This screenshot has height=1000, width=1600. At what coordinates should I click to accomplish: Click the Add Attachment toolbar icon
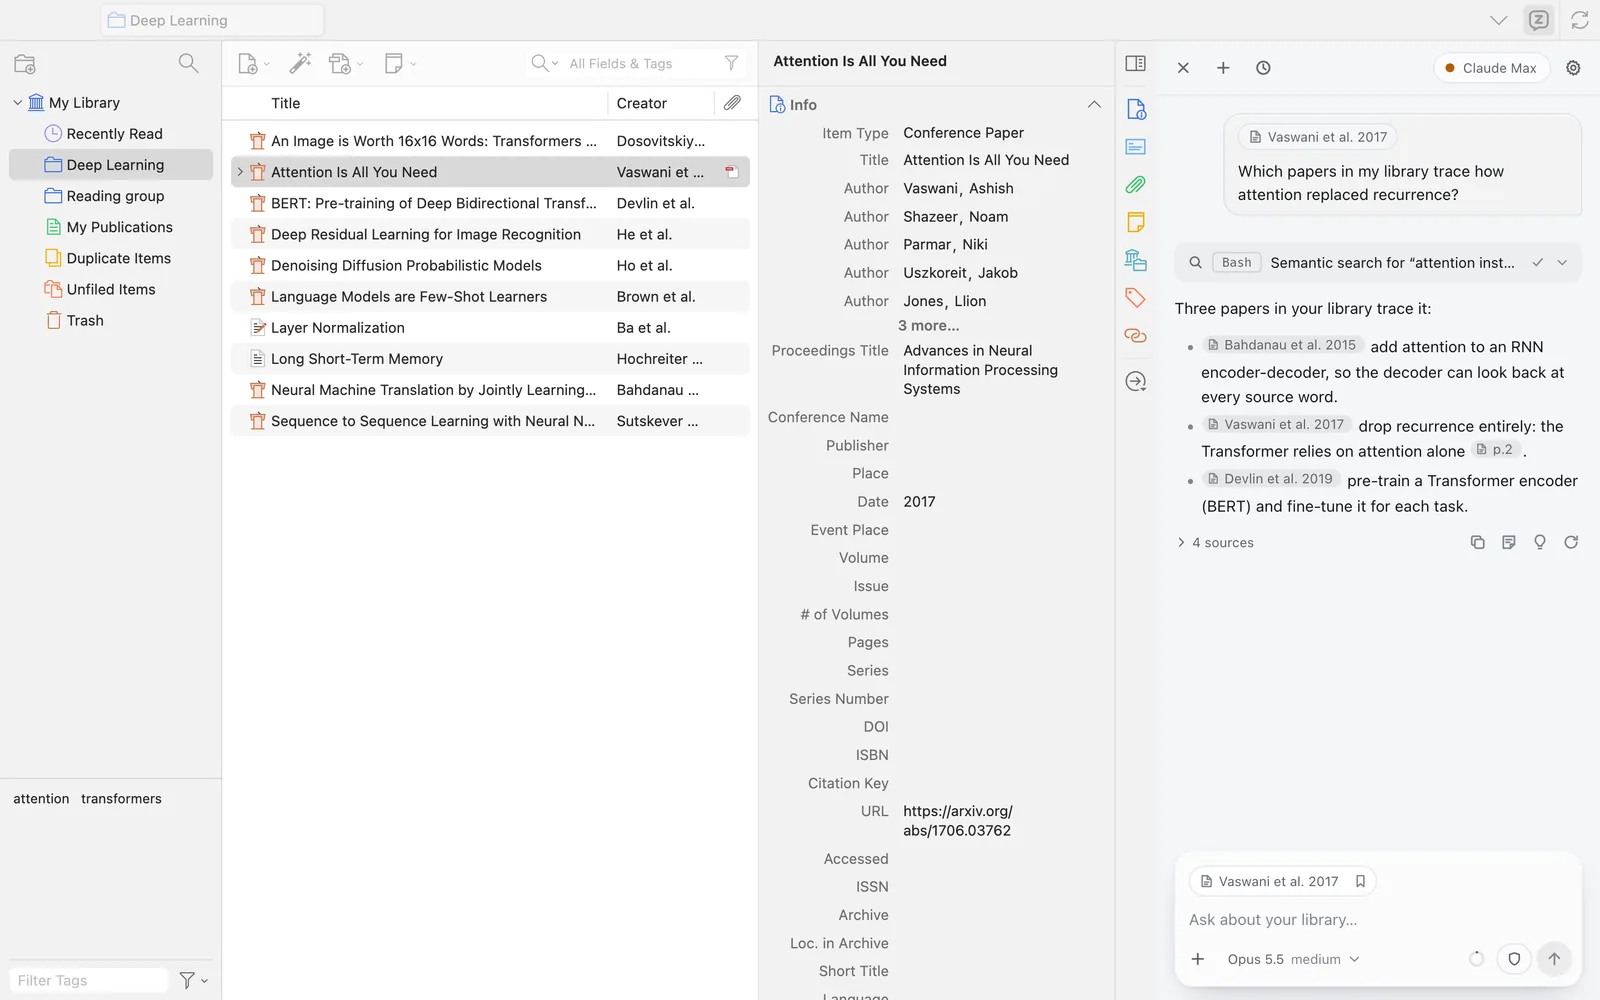341,64
